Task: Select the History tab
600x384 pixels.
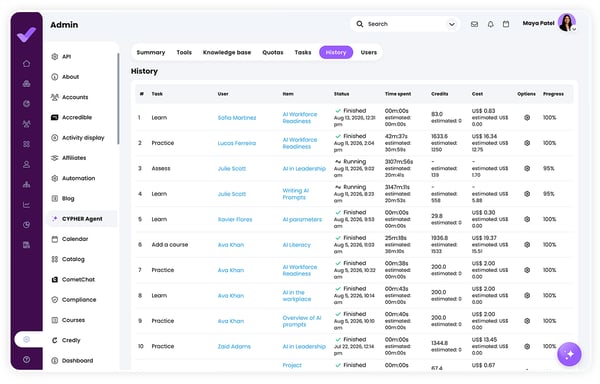Action: click(x=336, y=52)
